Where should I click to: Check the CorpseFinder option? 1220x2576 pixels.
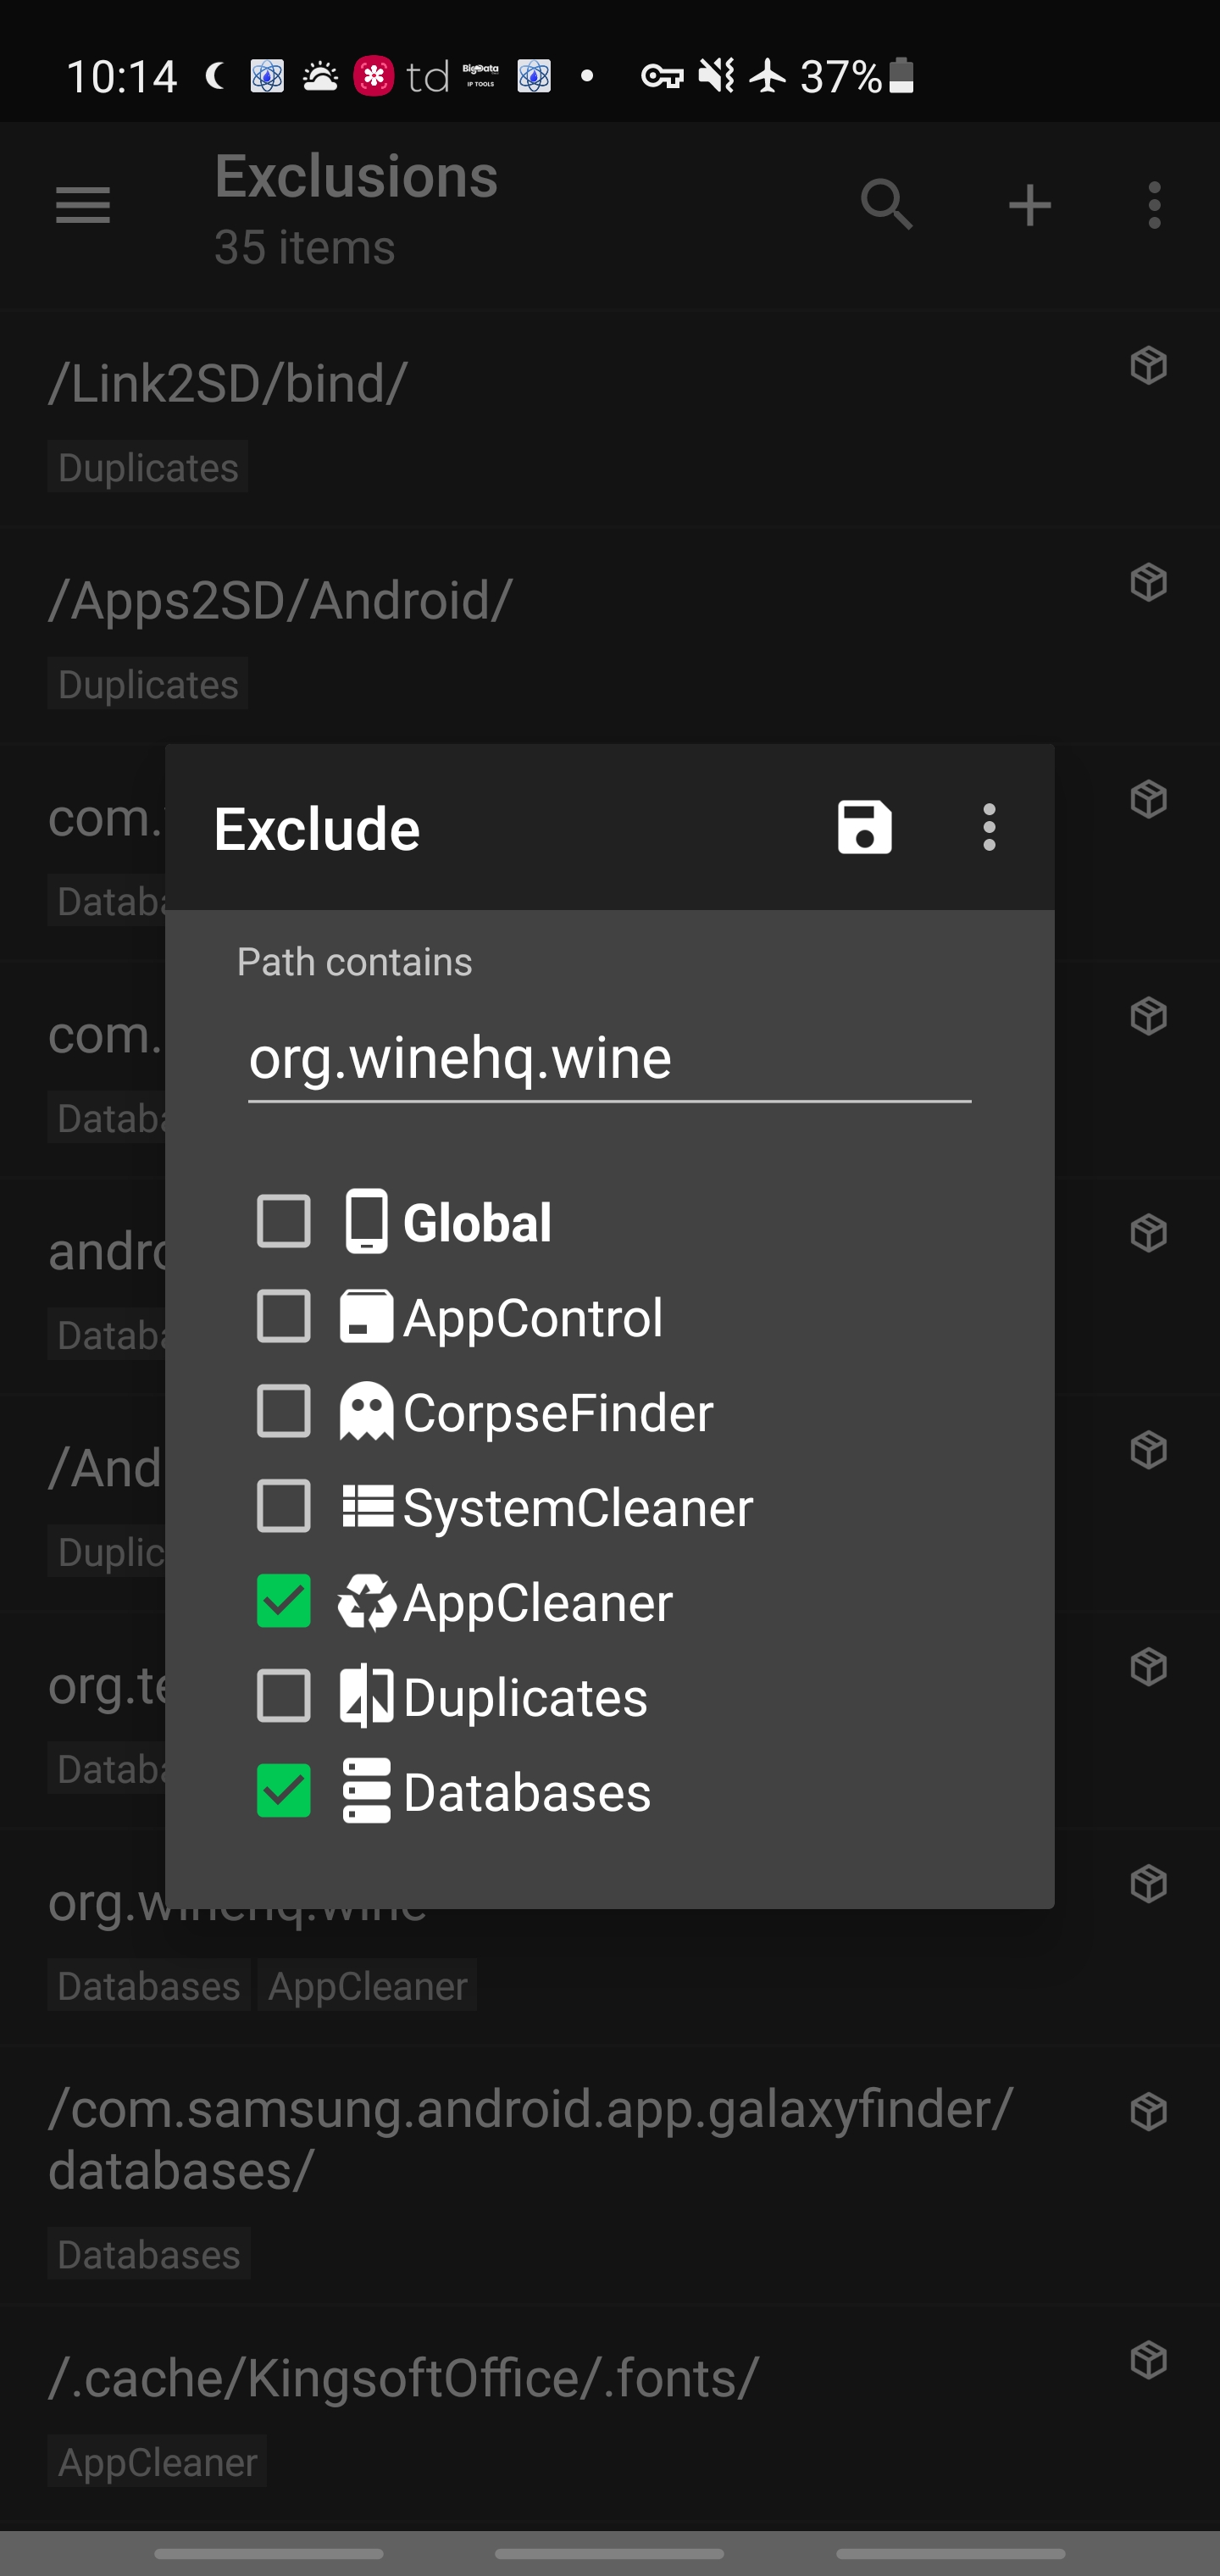284,1411
